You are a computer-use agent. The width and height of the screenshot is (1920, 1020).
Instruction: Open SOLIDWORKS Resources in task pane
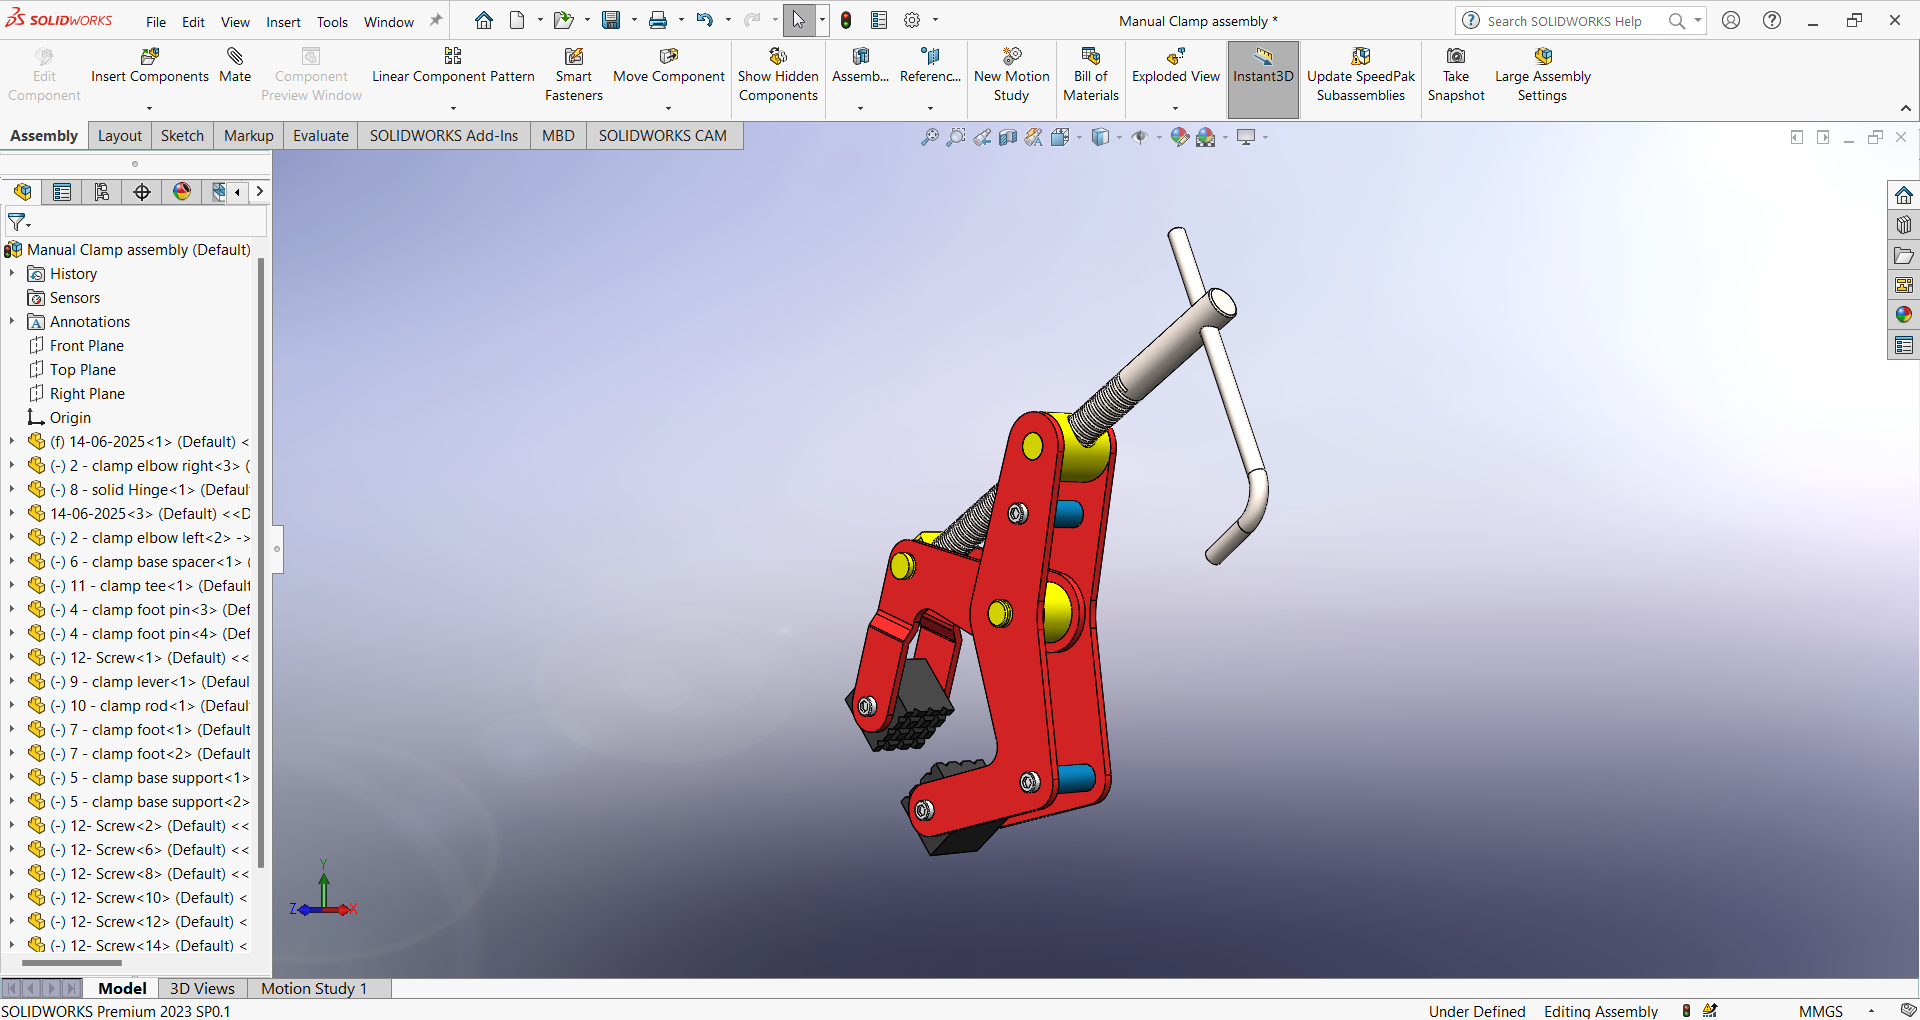(x=1904, y=195)
